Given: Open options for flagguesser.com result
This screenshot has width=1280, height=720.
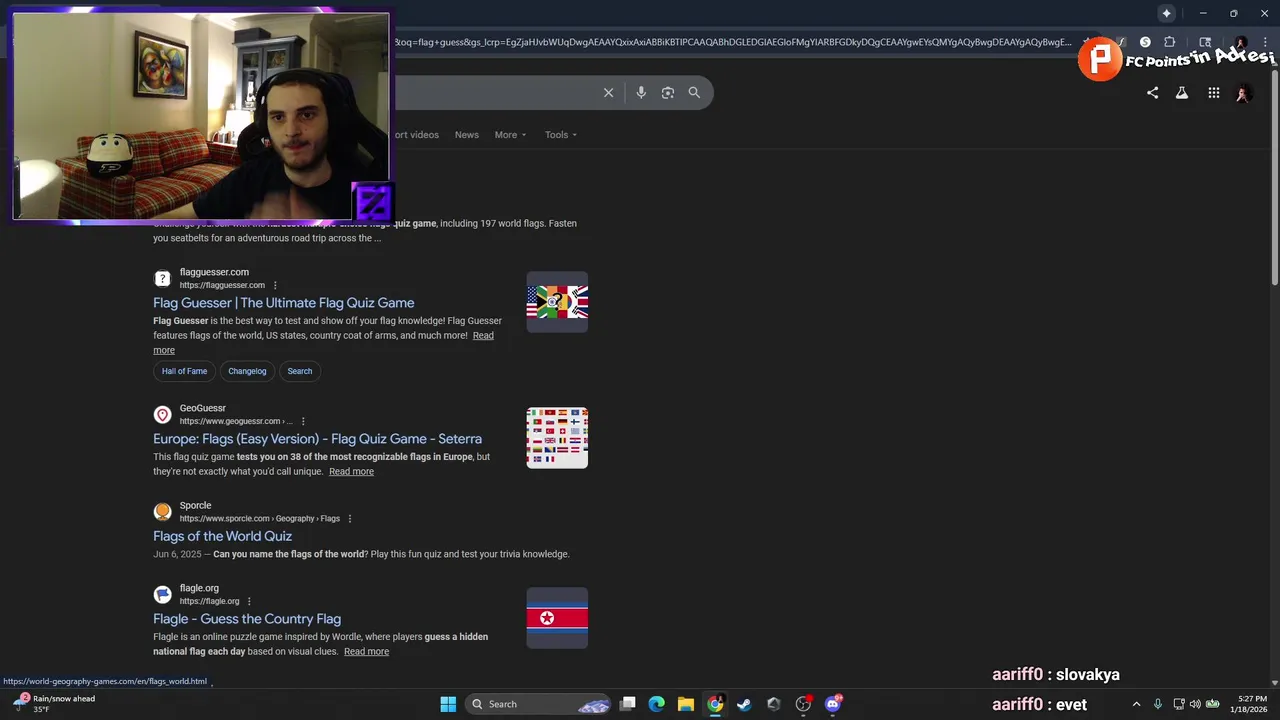Looking at the screenshot, I should [275, 285].
